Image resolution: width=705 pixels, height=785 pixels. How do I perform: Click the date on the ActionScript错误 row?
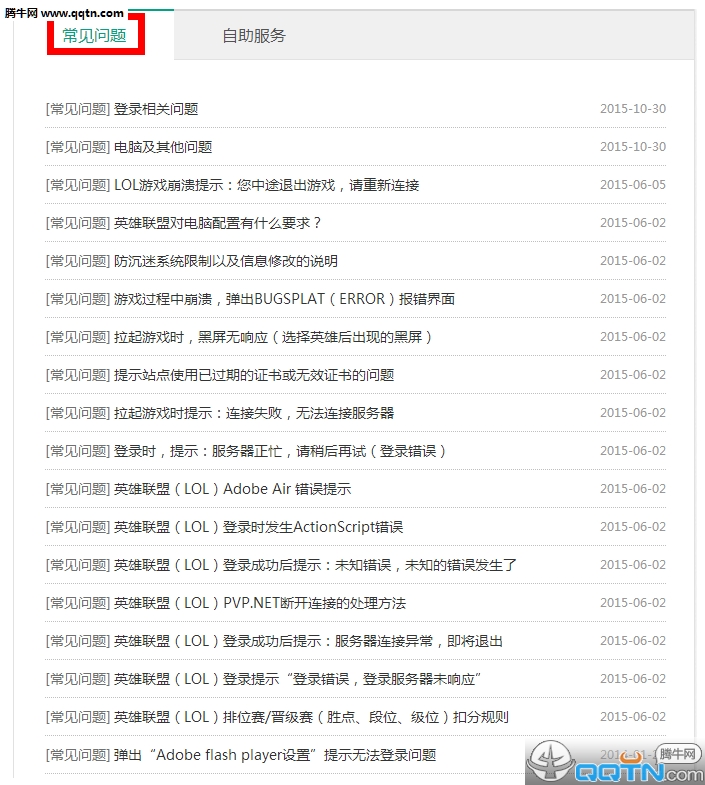coord(633,527)
